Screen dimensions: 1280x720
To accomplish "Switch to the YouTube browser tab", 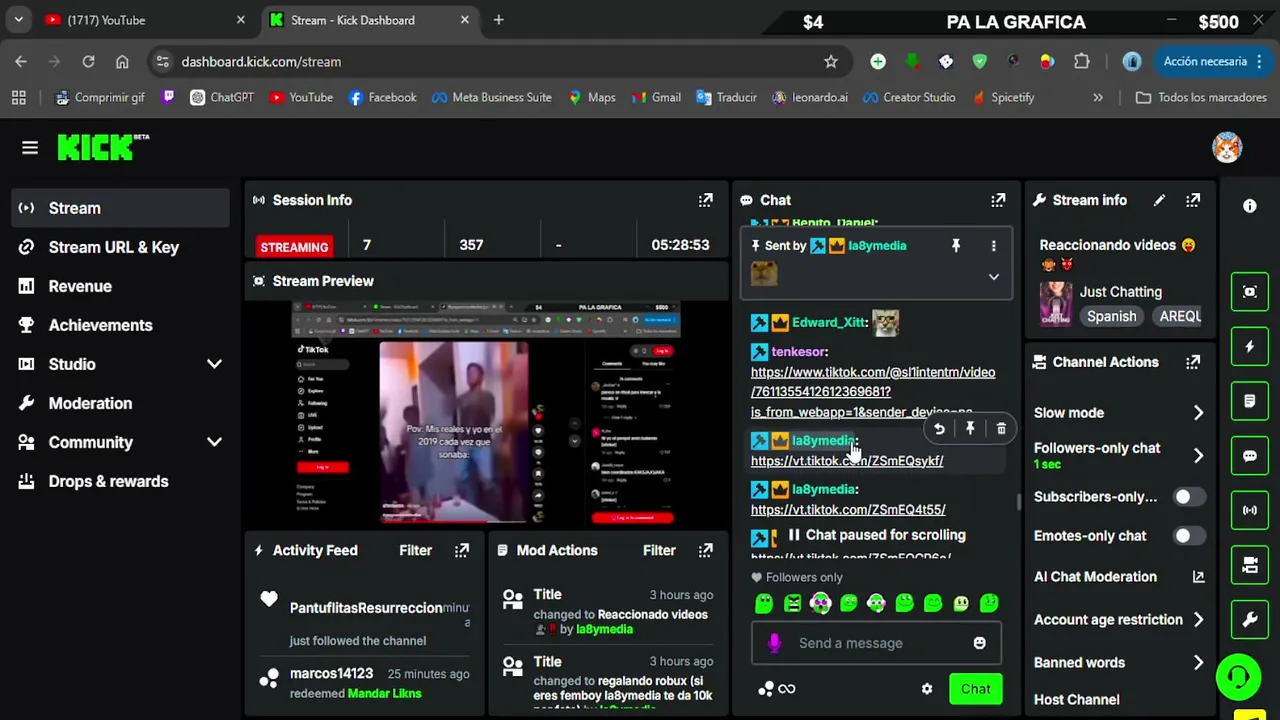I will click(140, 20).
